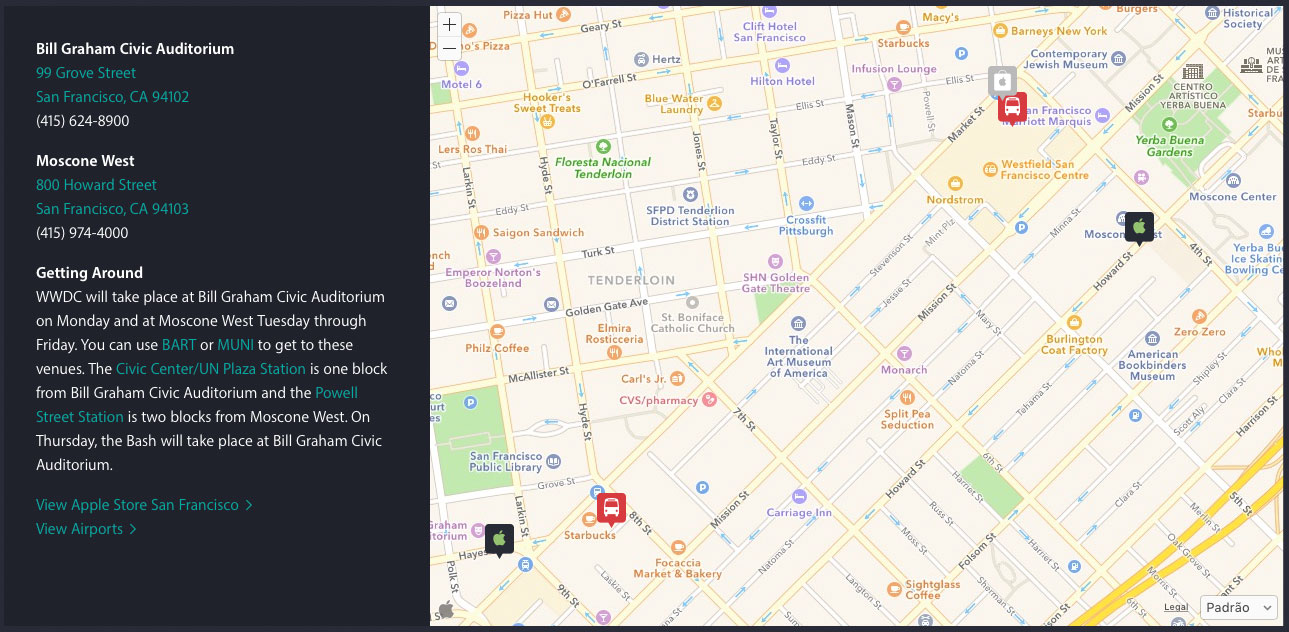1289x632 pixels.
Task: Click the Hertz car rental icon
Action: [x=640, y=60]
